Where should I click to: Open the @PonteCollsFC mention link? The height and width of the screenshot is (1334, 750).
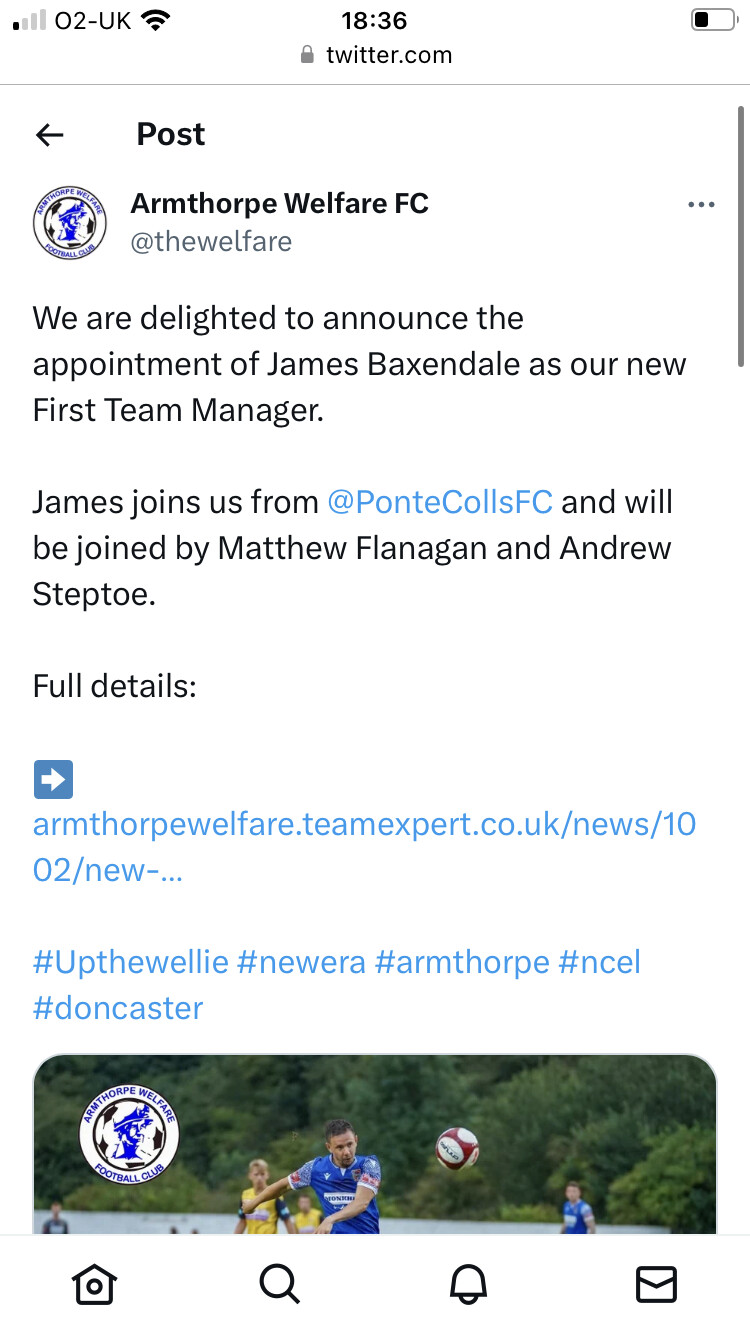440,502
